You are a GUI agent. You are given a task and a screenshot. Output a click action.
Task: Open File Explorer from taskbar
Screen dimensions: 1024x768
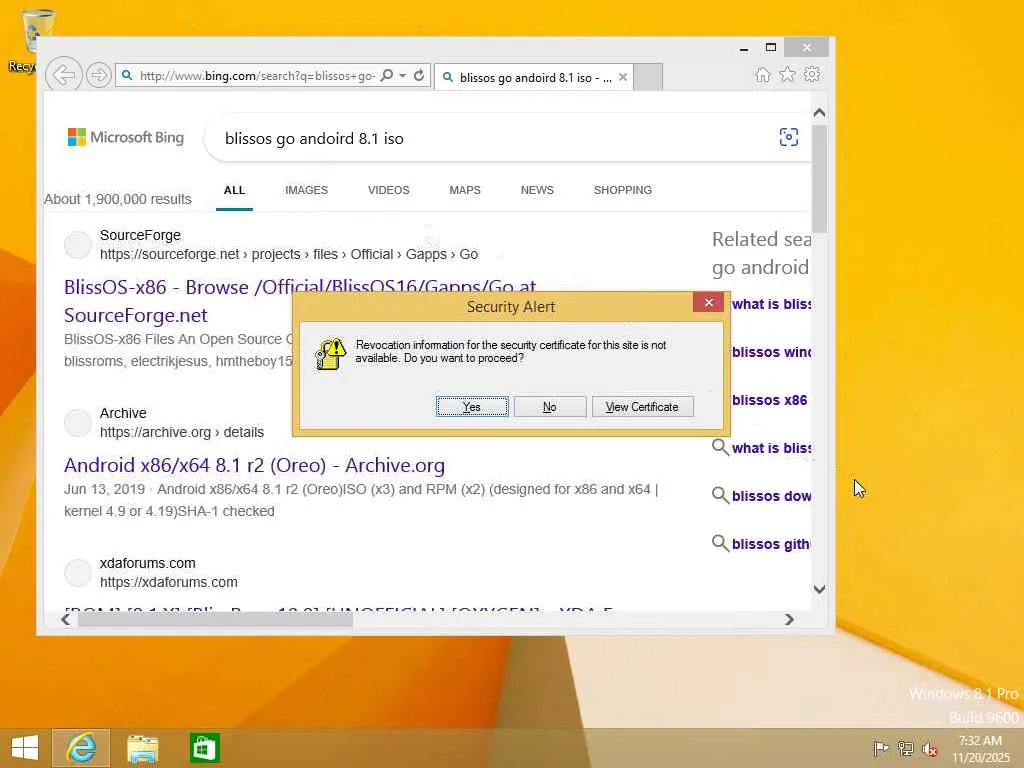(142, 748)
